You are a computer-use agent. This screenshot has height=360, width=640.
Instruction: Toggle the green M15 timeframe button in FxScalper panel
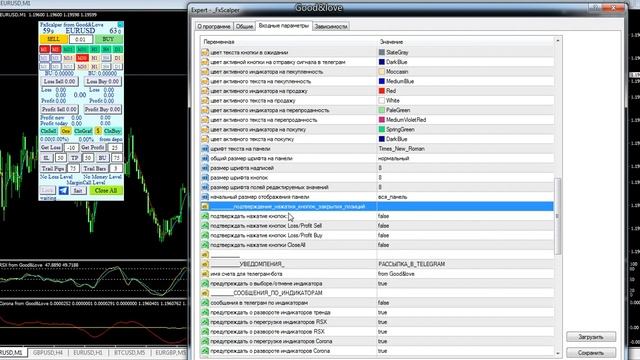(x=68, y=49)
